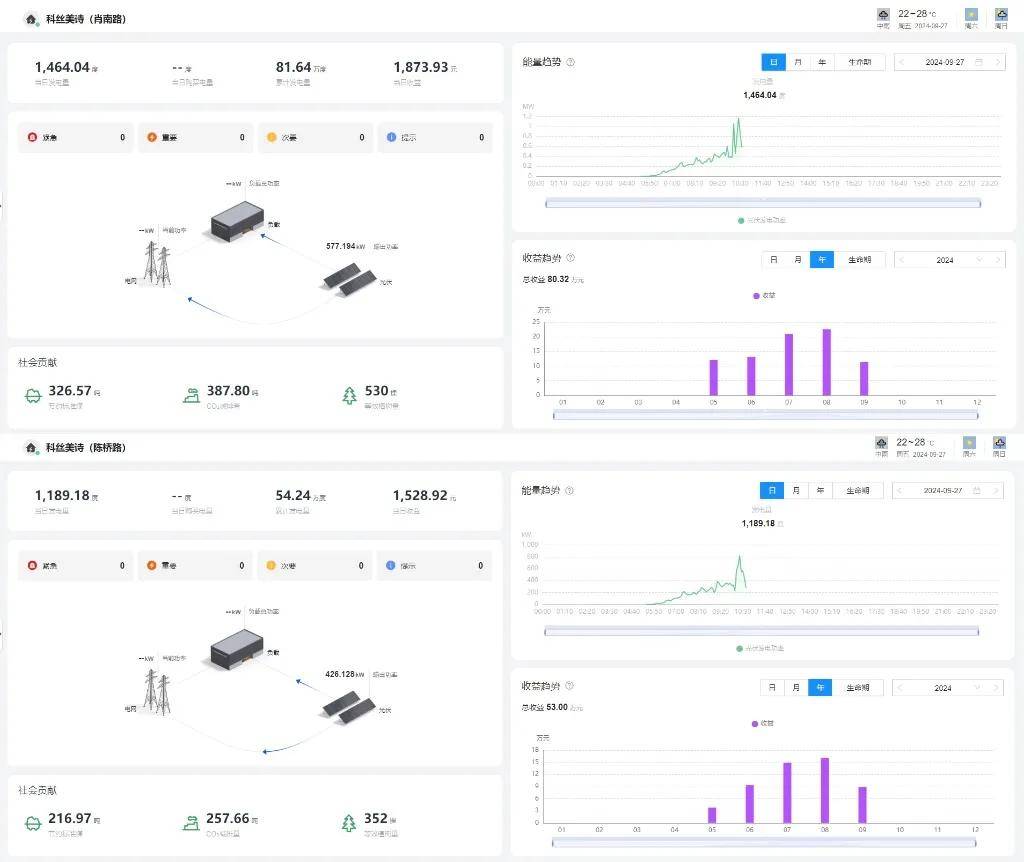Click the solar panel (光伏) graphic in the 肖南路 diagram
The height and width of the screenshot is (862, 1024).
point(349,279)
